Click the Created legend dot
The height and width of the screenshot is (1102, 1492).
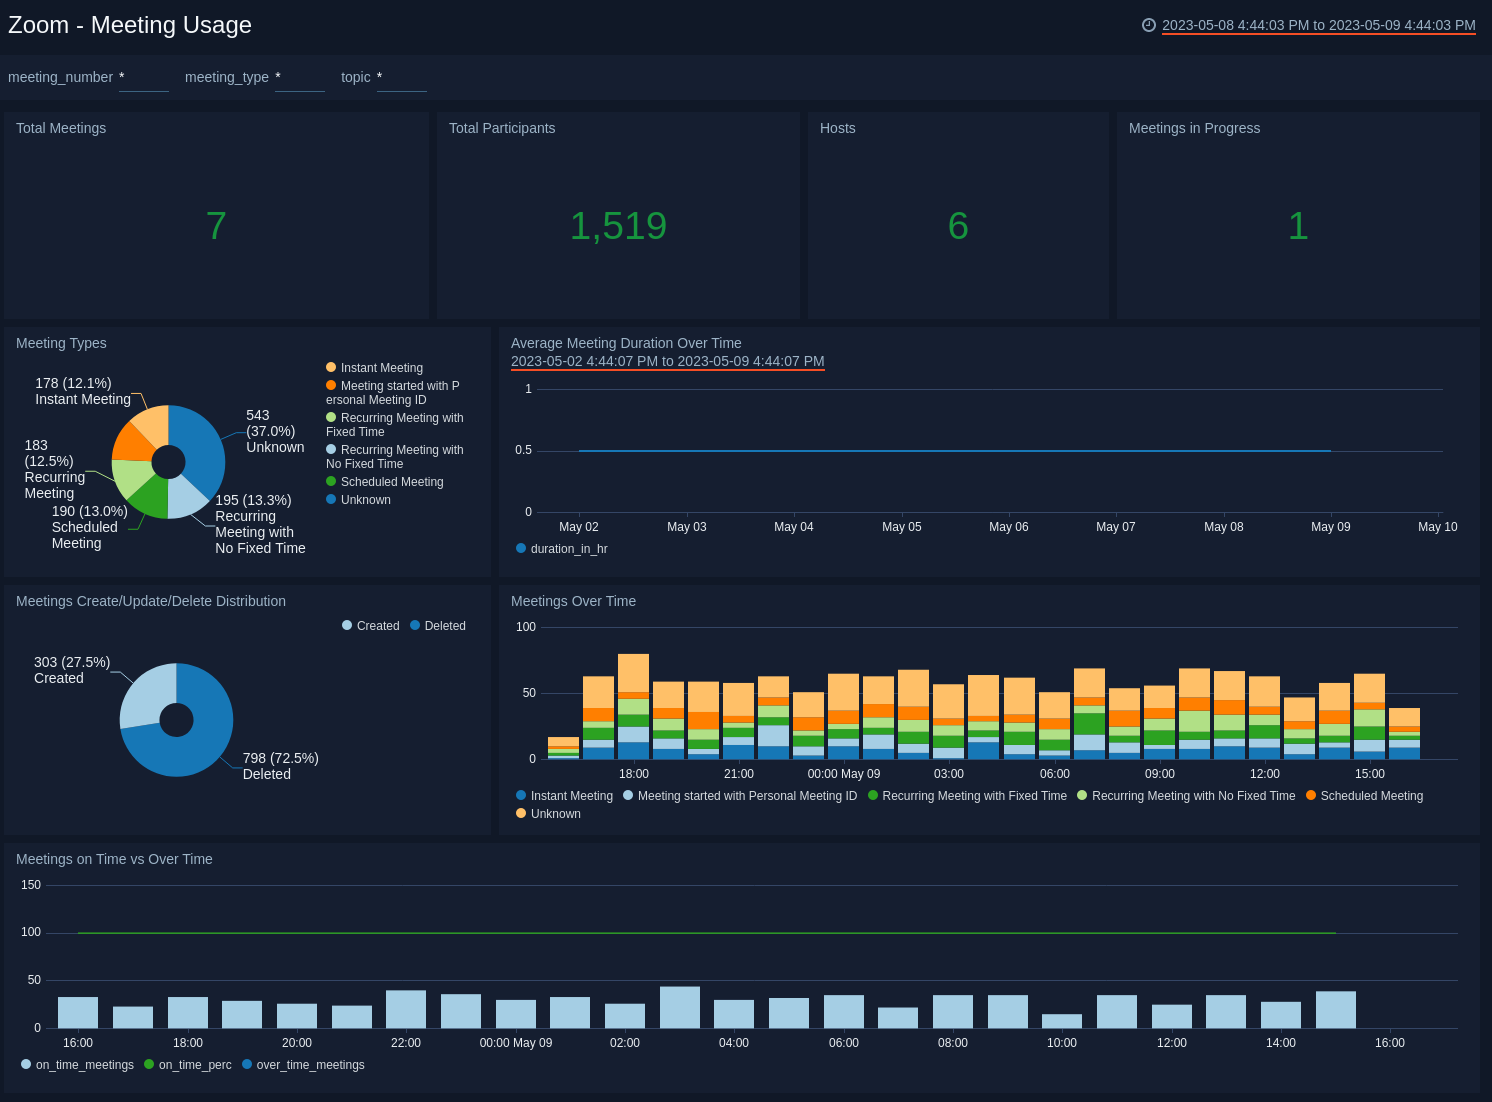[345, 625]
